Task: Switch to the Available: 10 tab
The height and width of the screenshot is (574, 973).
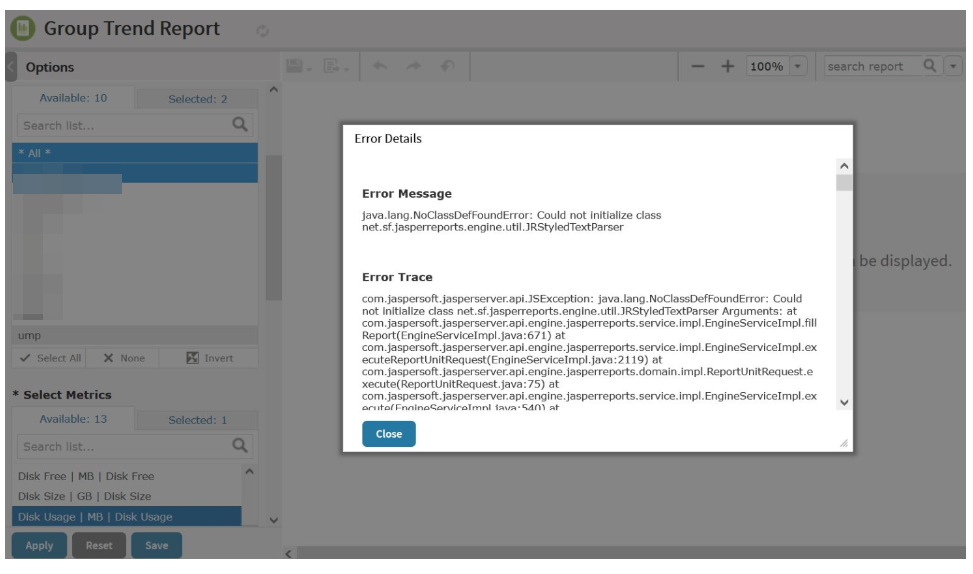Action: pyautogui.click(x=73, y=98)
